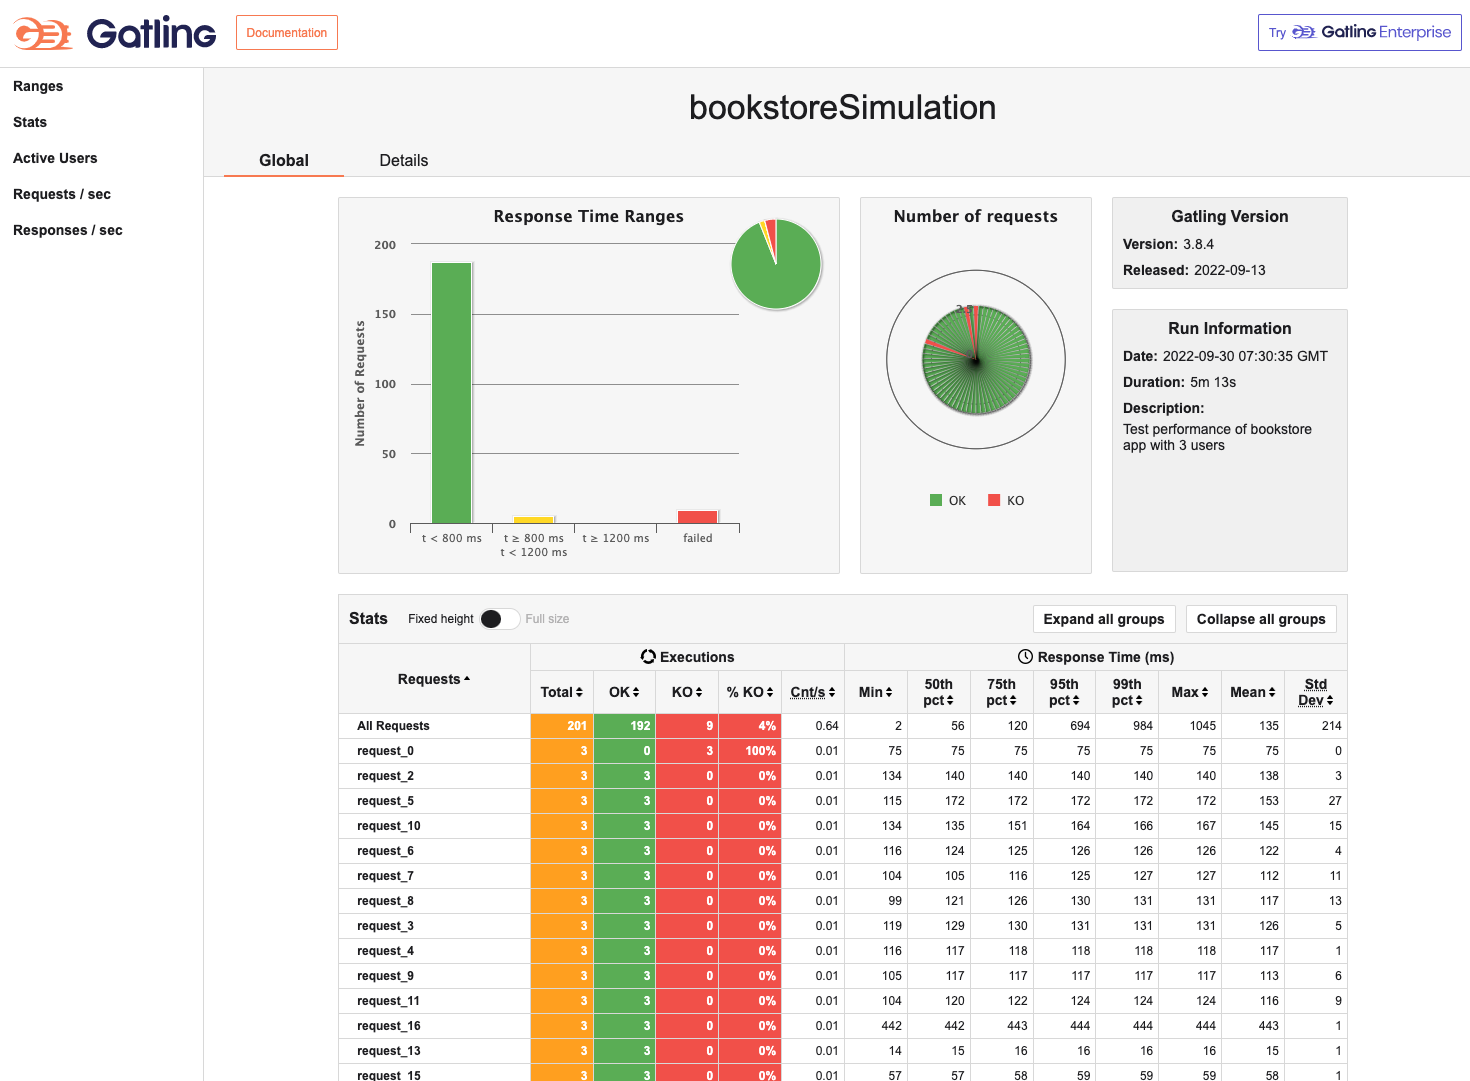Click Collapse all groups button

(x=1261, y=619)
